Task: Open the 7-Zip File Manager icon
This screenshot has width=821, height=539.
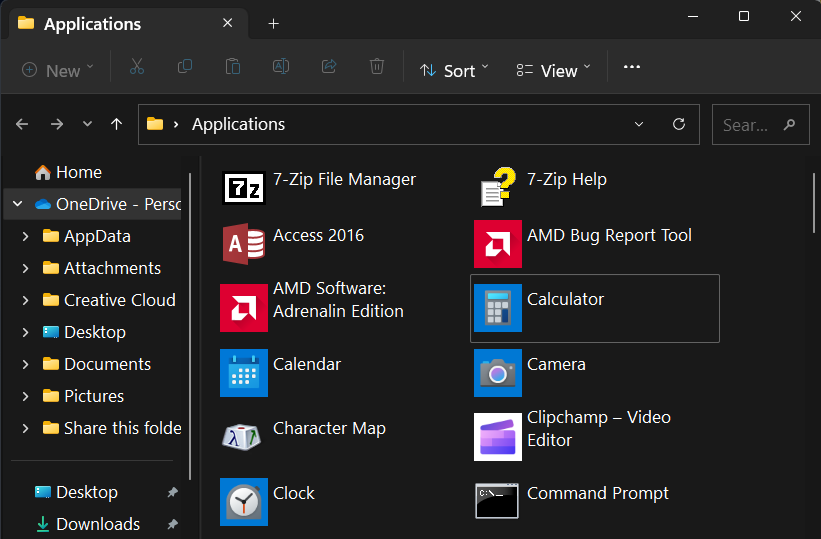Action: click(243, 188)
